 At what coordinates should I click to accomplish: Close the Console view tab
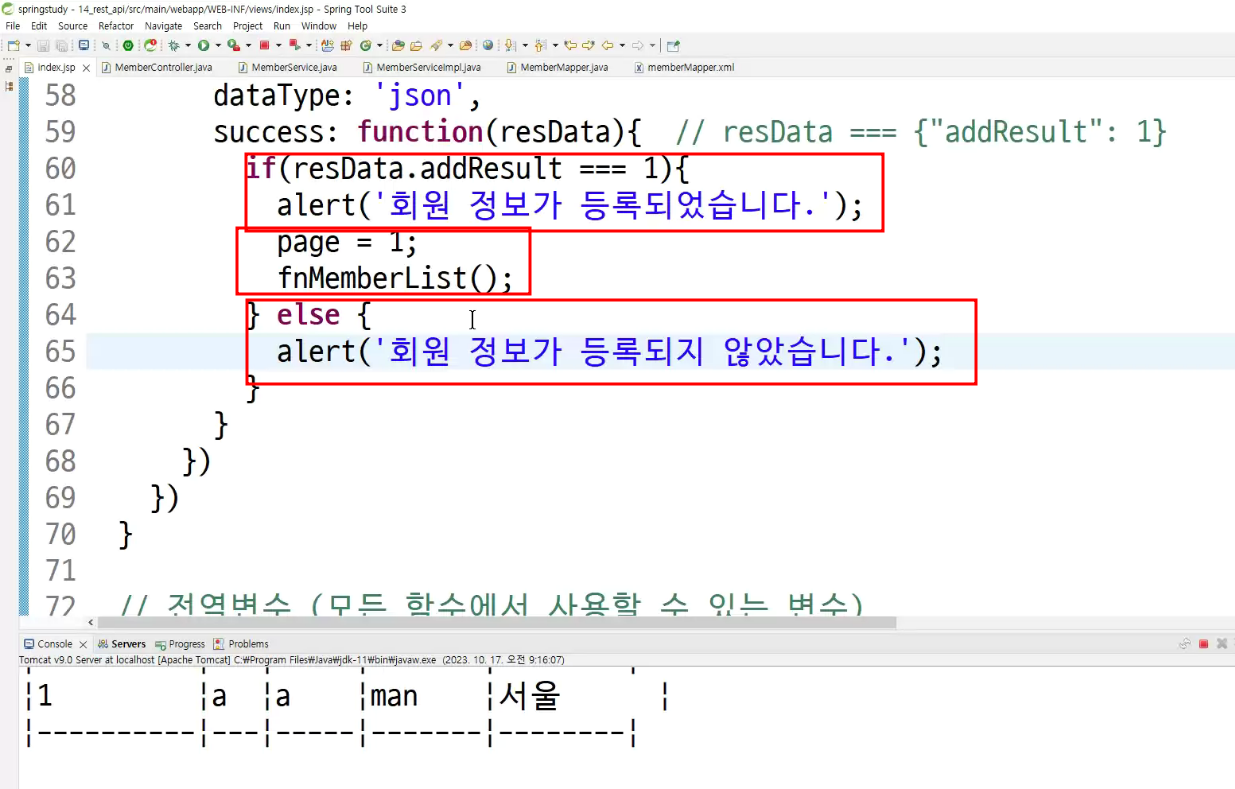point(83,645)
